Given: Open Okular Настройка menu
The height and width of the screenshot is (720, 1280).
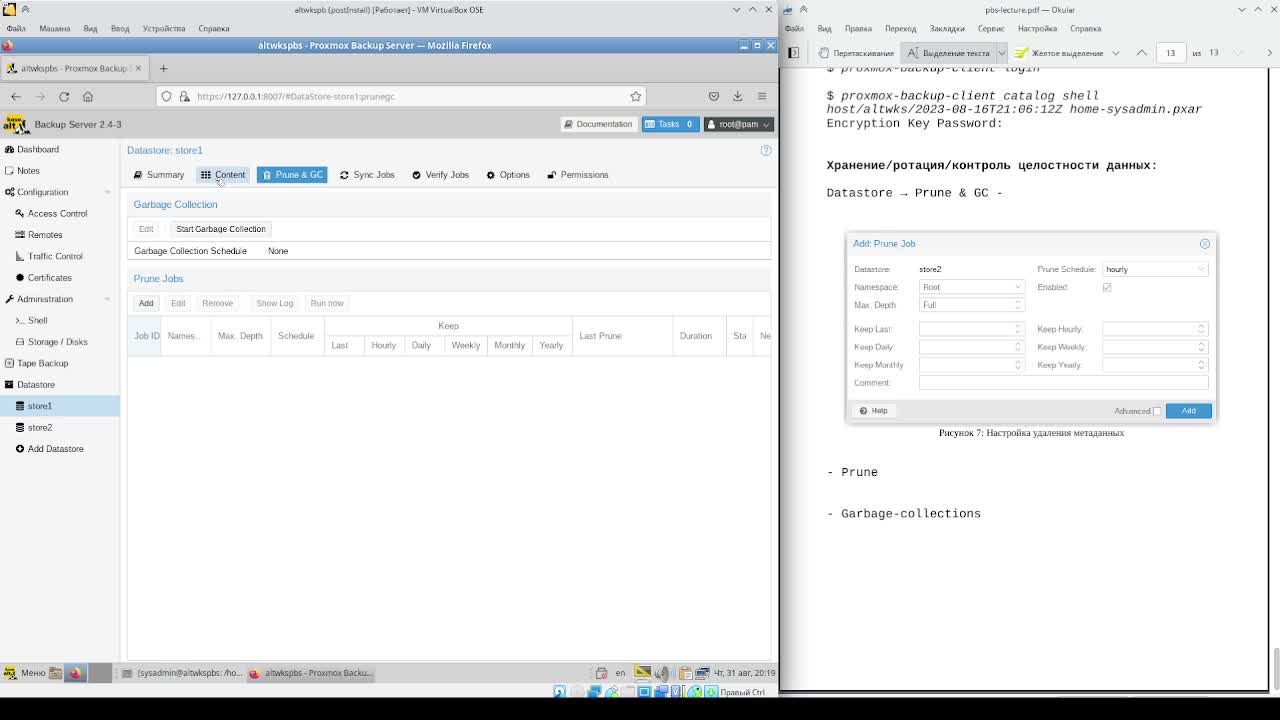Looking at the screenshot, I should point(1037,28).
